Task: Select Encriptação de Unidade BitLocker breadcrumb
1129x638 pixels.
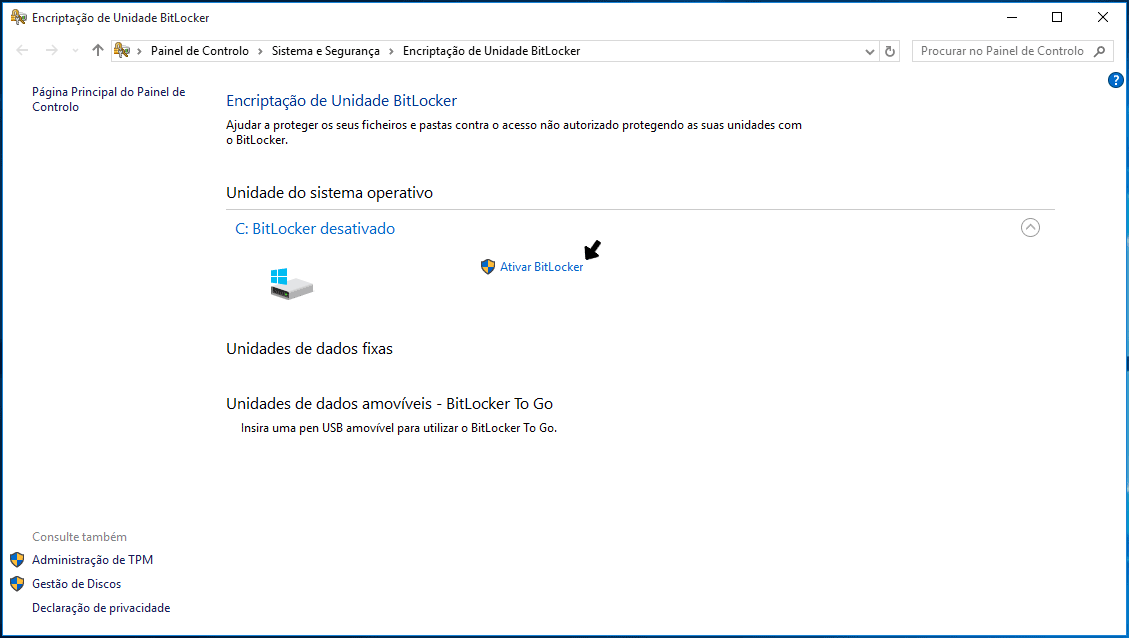Action: tap(491, 51)
